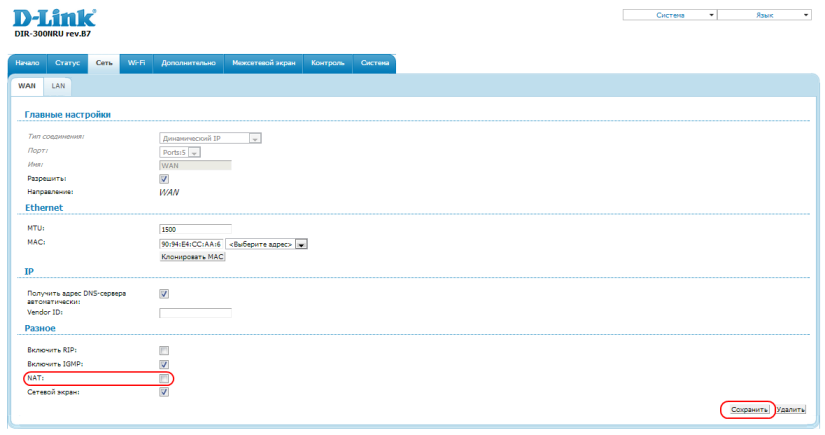Click the Удалить button
Image resolution: width=825 pixels, height=435 pixels.
(x=791, y=410)
